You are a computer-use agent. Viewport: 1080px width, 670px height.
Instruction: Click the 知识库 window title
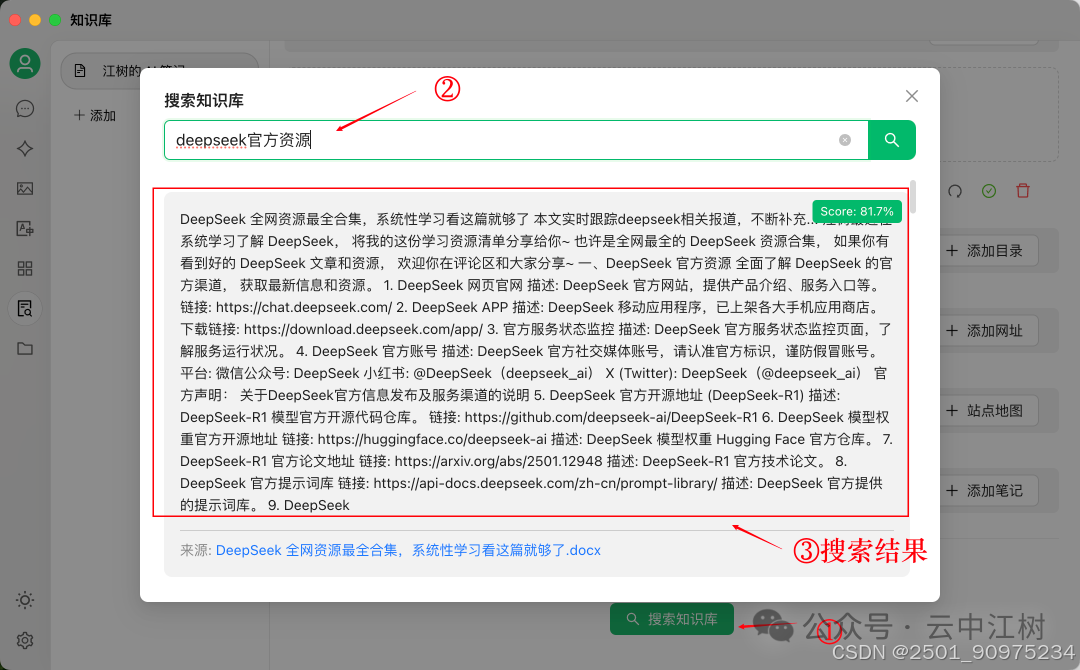tap(90, 20)
